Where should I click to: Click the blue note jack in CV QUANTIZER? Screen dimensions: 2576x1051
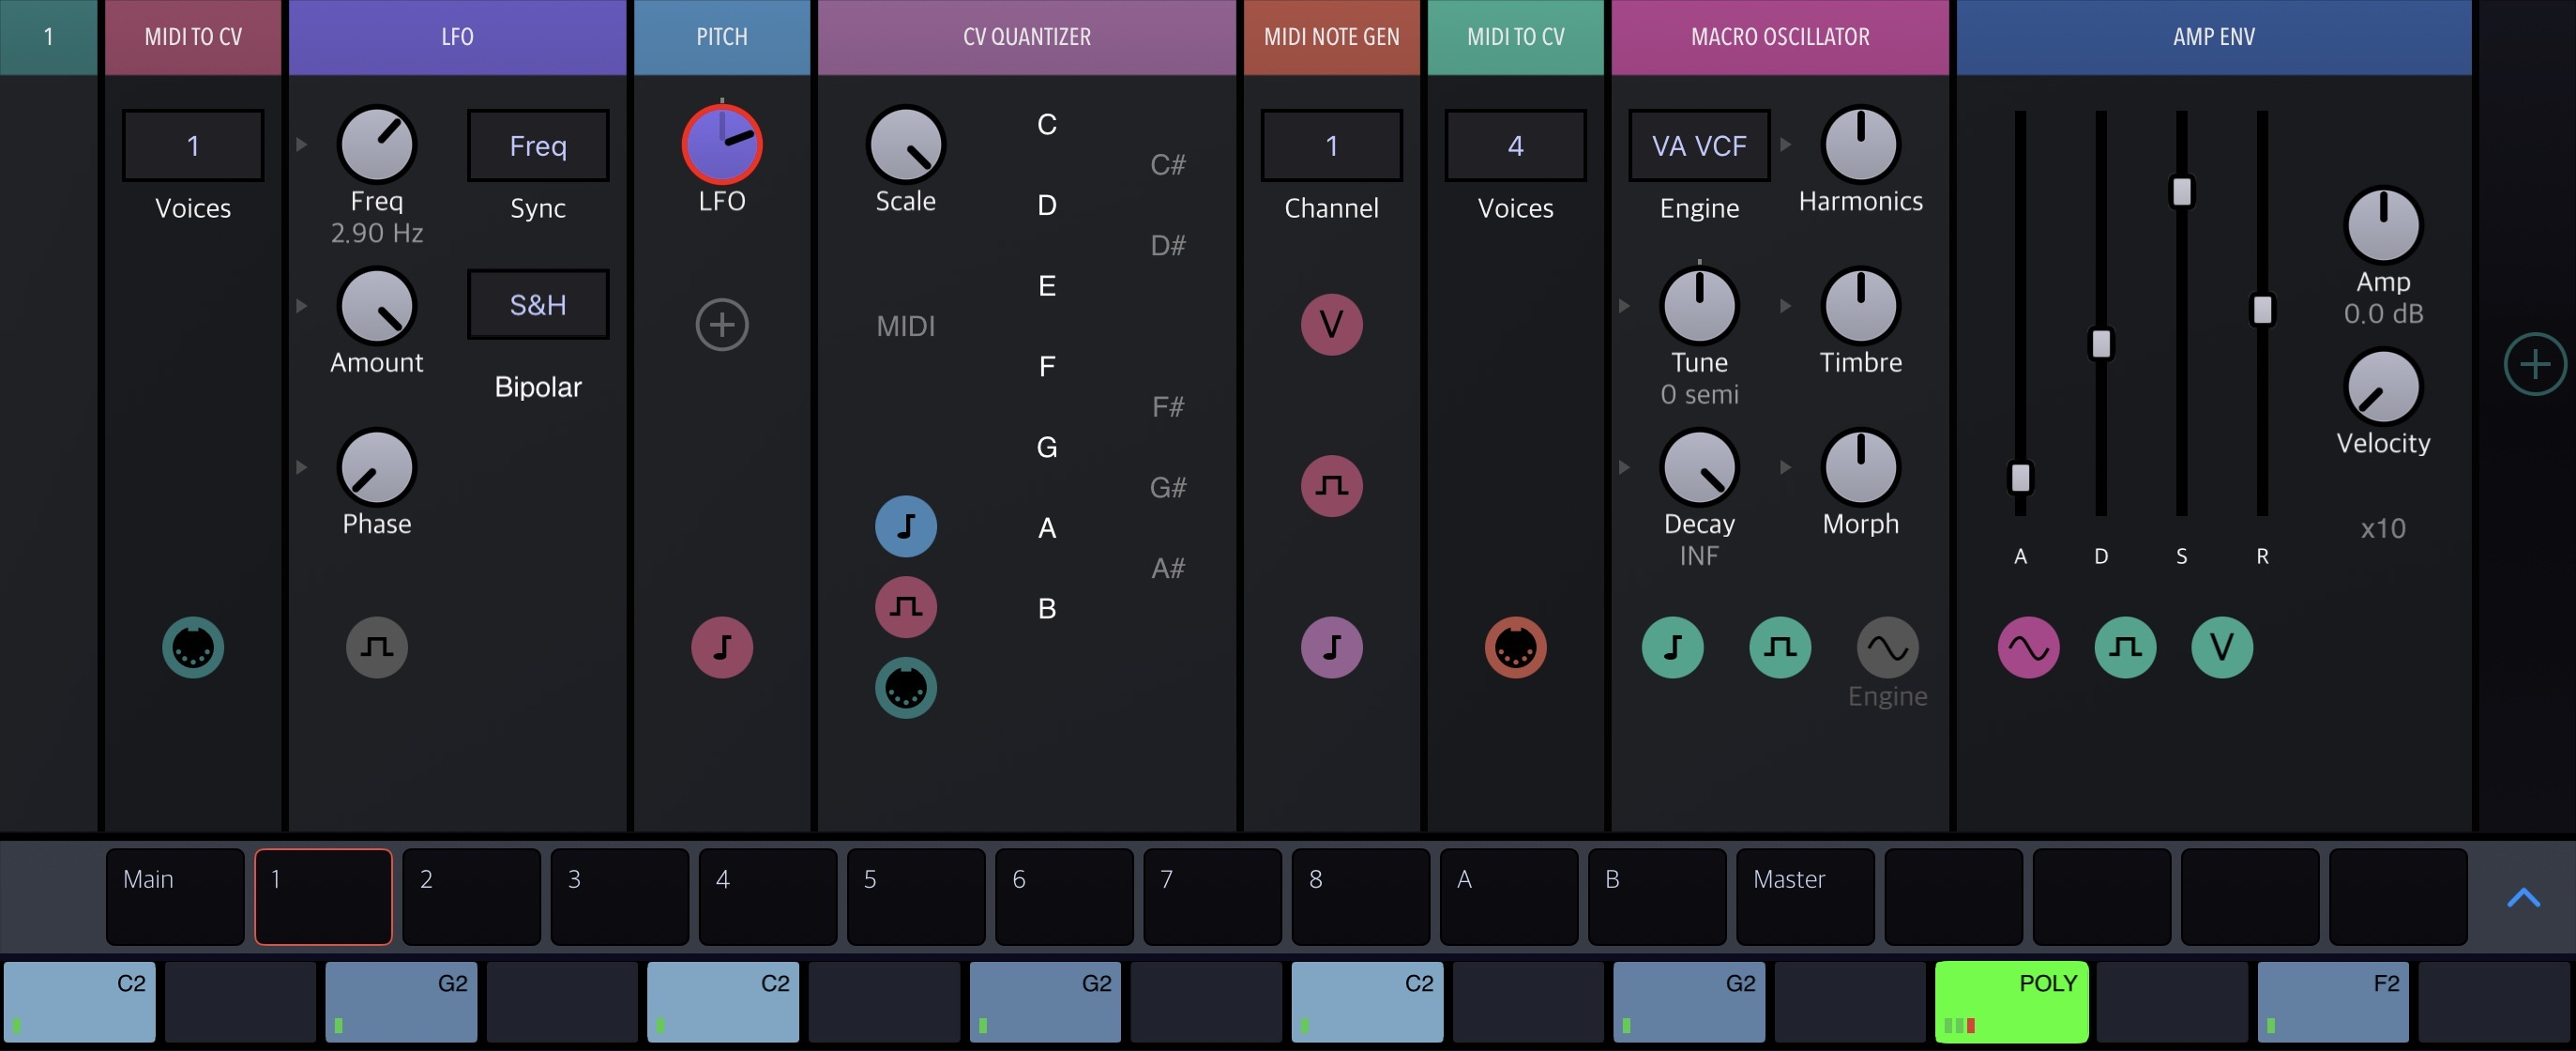906,526
